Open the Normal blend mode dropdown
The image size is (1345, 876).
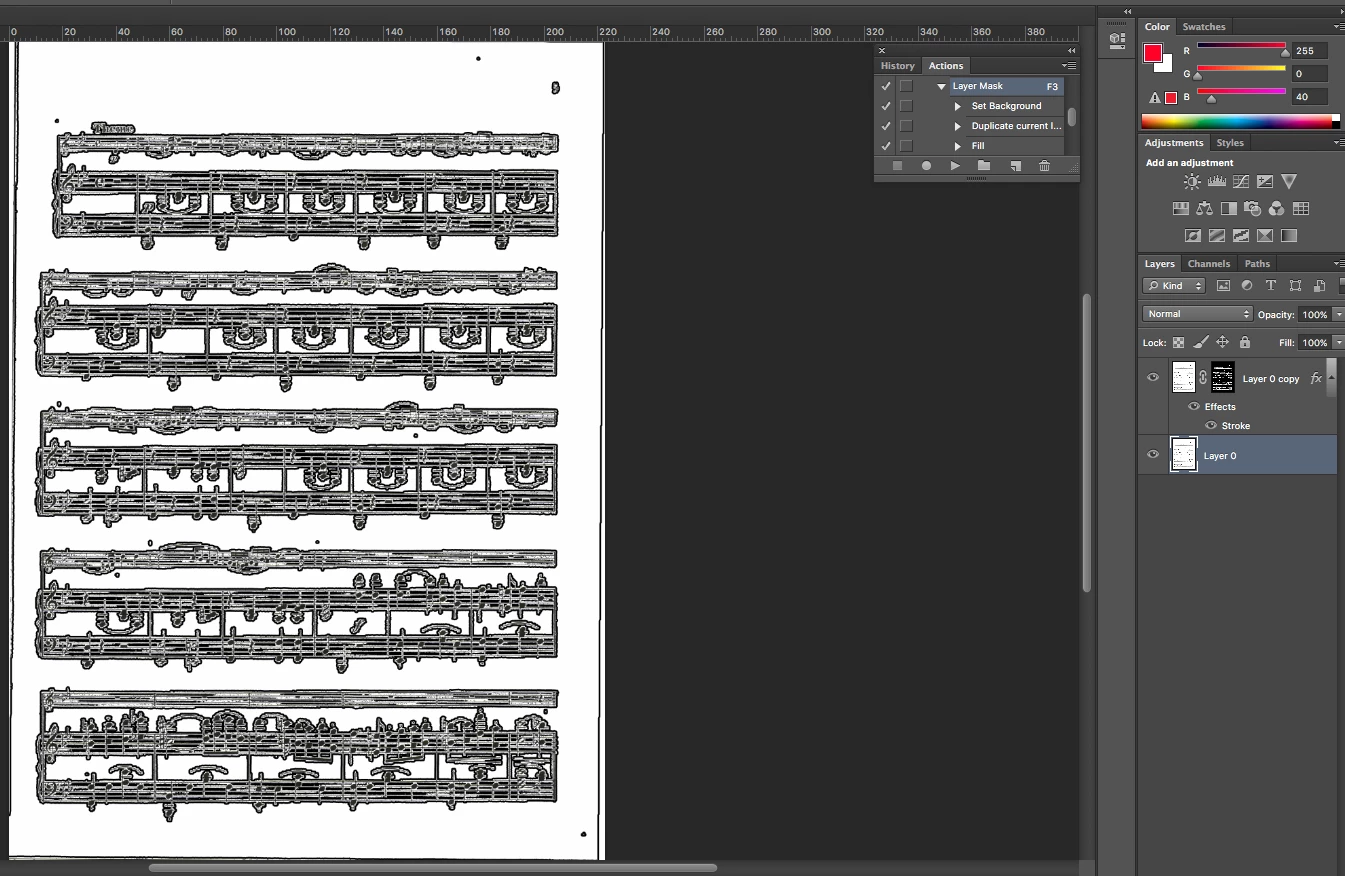(1197, 314)
